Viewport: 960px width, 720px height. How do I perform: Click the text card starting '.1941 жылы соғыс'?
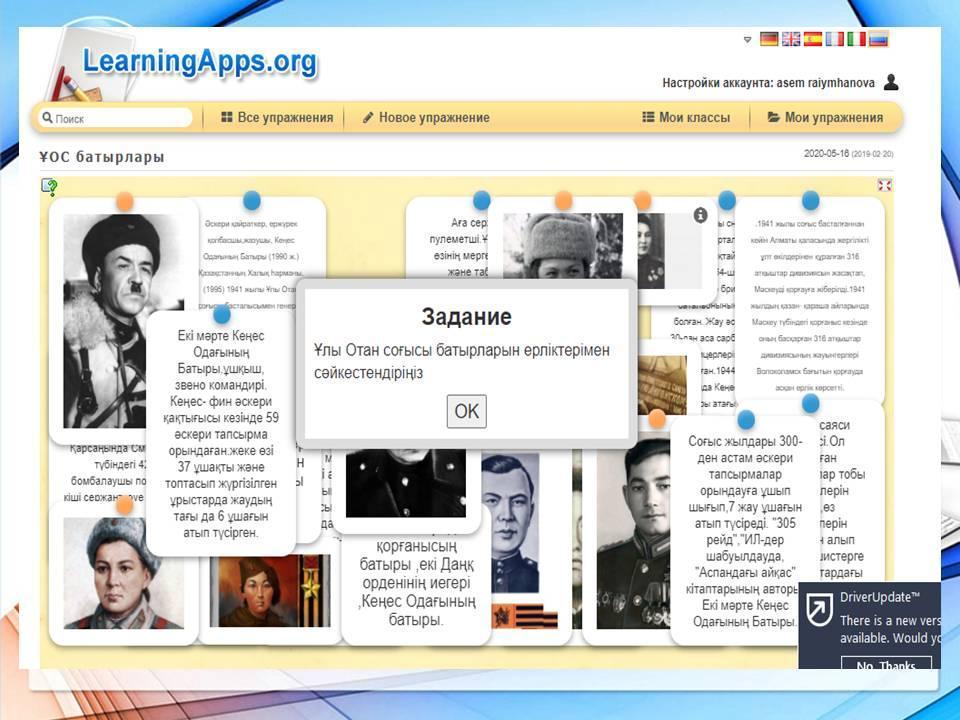pos(809,300)
